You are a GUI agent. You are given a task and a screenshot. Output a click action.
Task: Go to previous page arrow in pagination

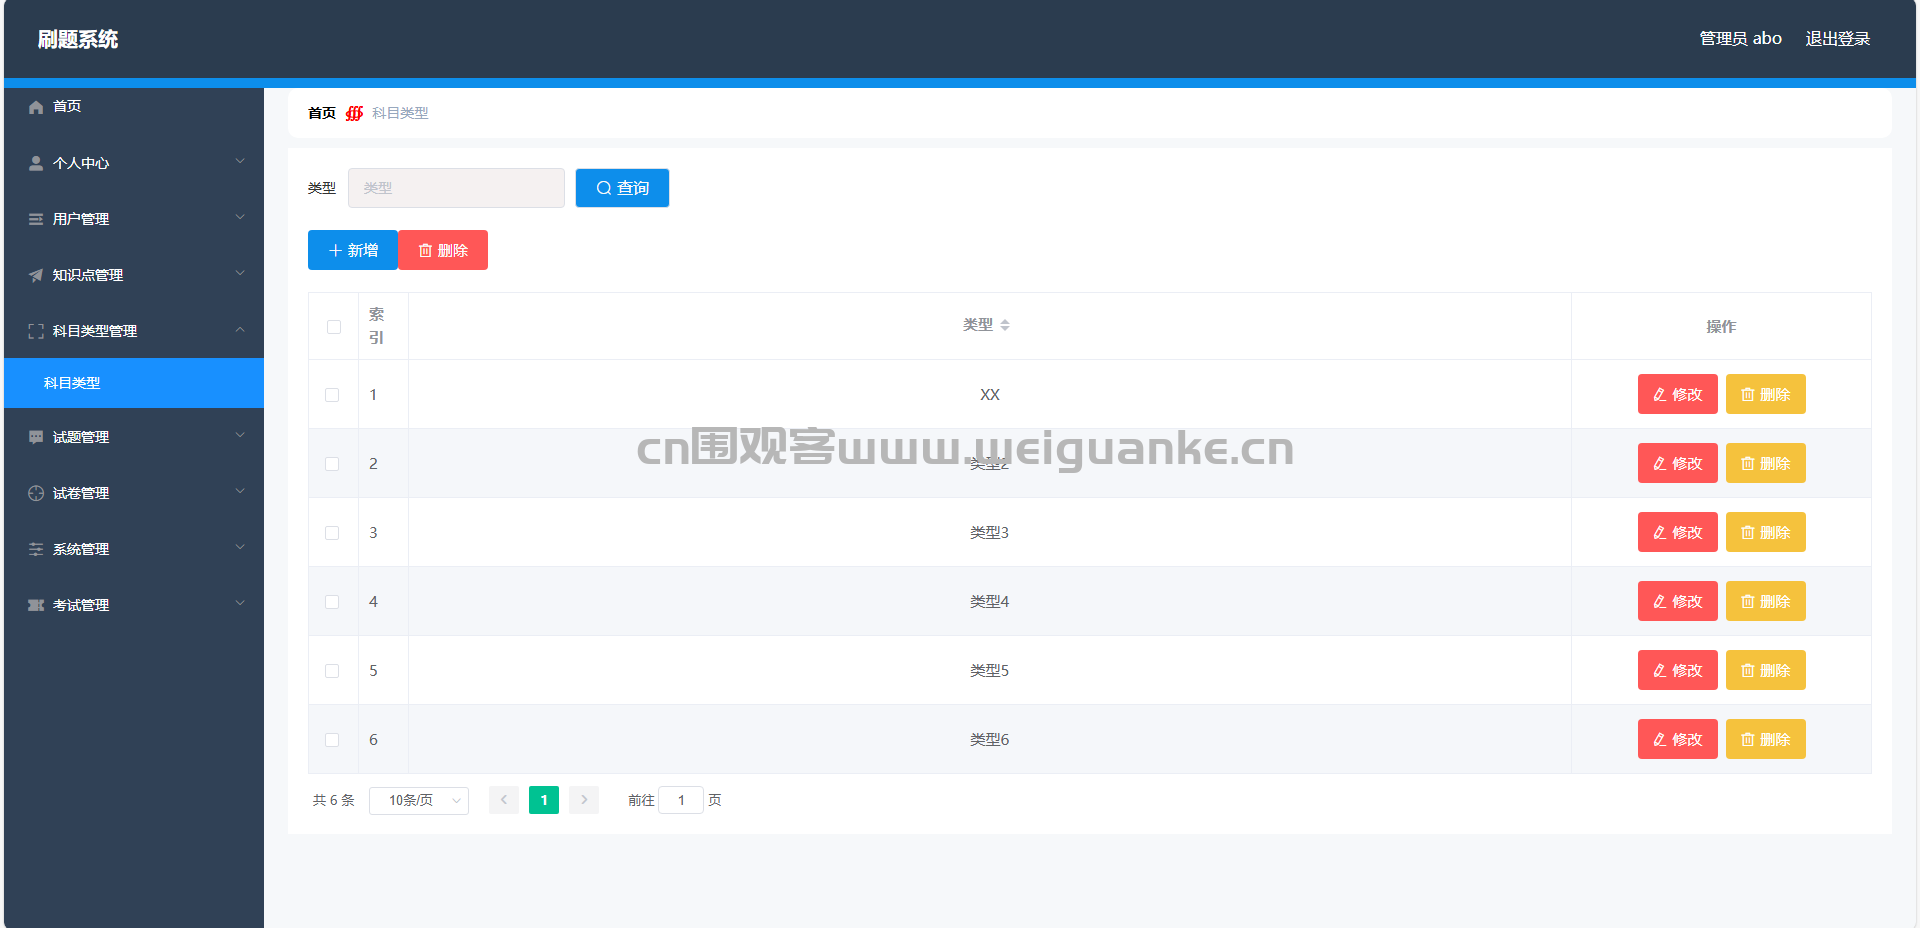[x=504, y=800]
